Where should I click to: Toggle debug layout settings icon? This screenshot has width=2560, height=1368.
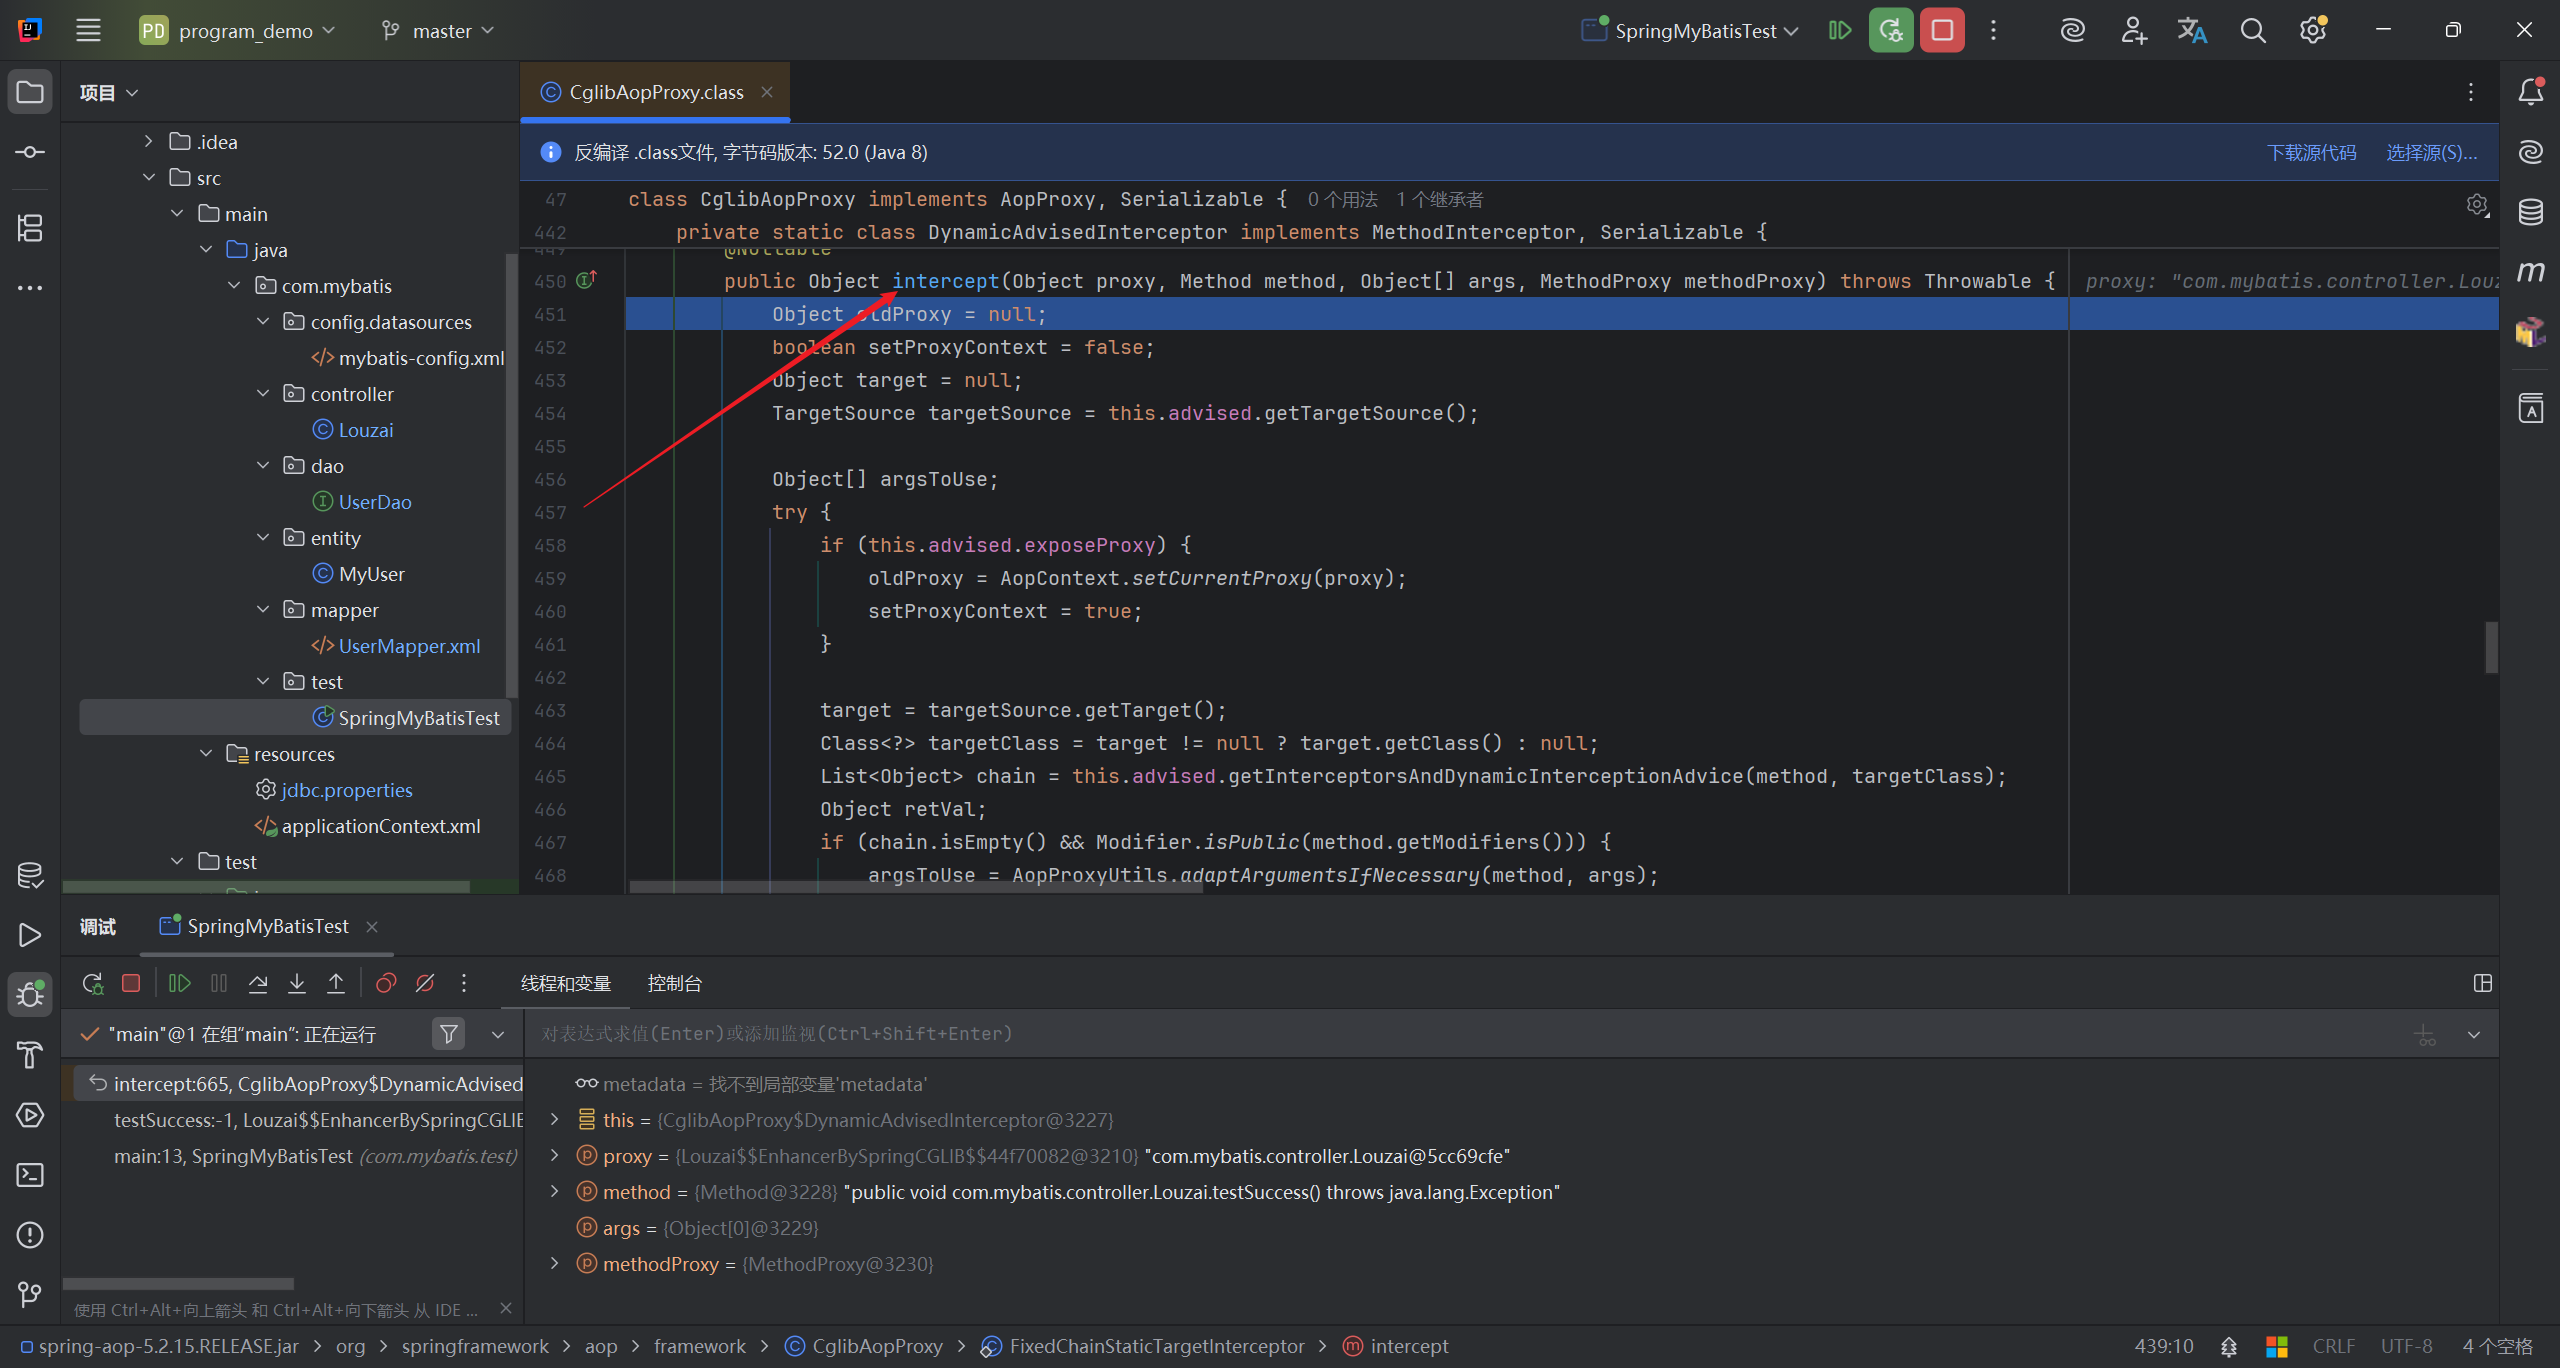(2483, 984)
